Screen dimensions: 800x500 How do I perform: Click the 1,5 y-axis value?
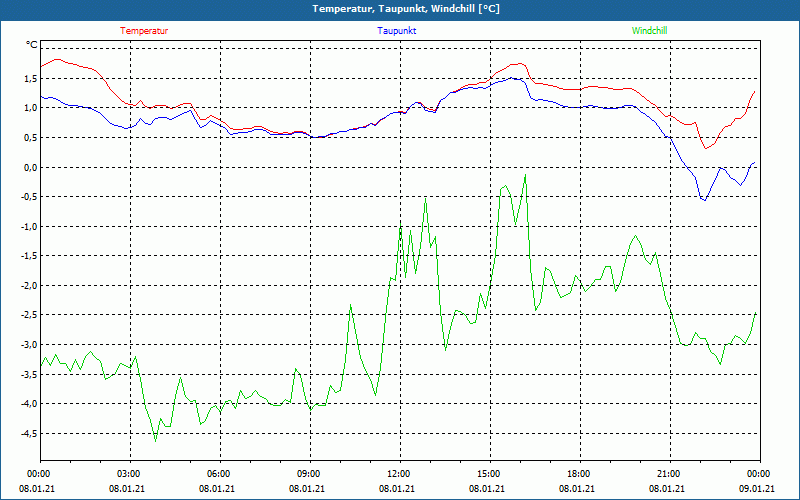(31, 78)
